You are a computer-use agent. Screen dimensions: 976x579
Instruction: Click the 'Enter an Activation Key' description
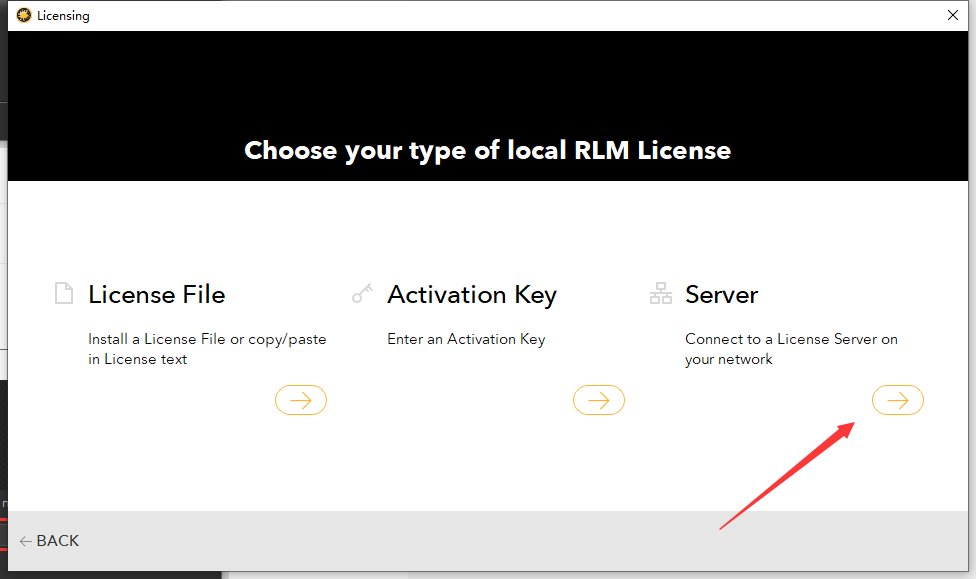pyautogui.click(x=466, y=339)
